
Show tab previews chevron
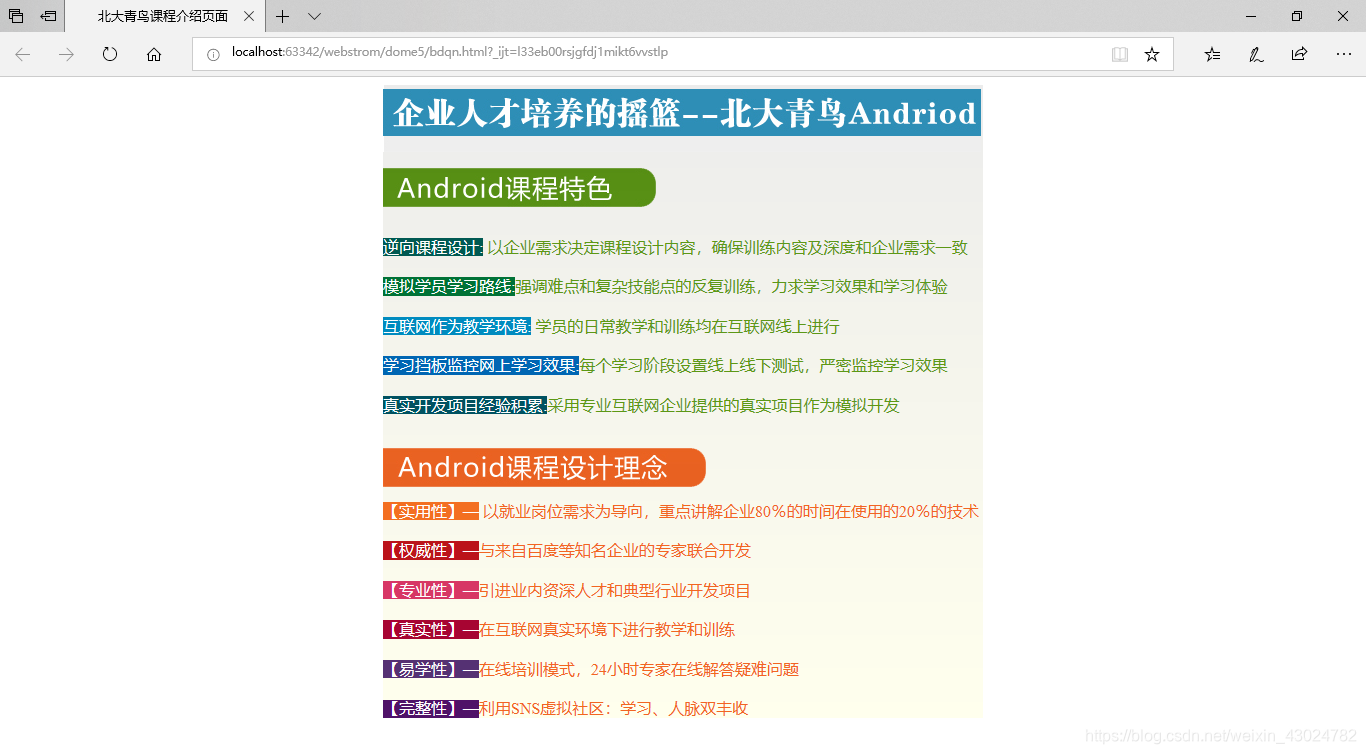point(314,16)
